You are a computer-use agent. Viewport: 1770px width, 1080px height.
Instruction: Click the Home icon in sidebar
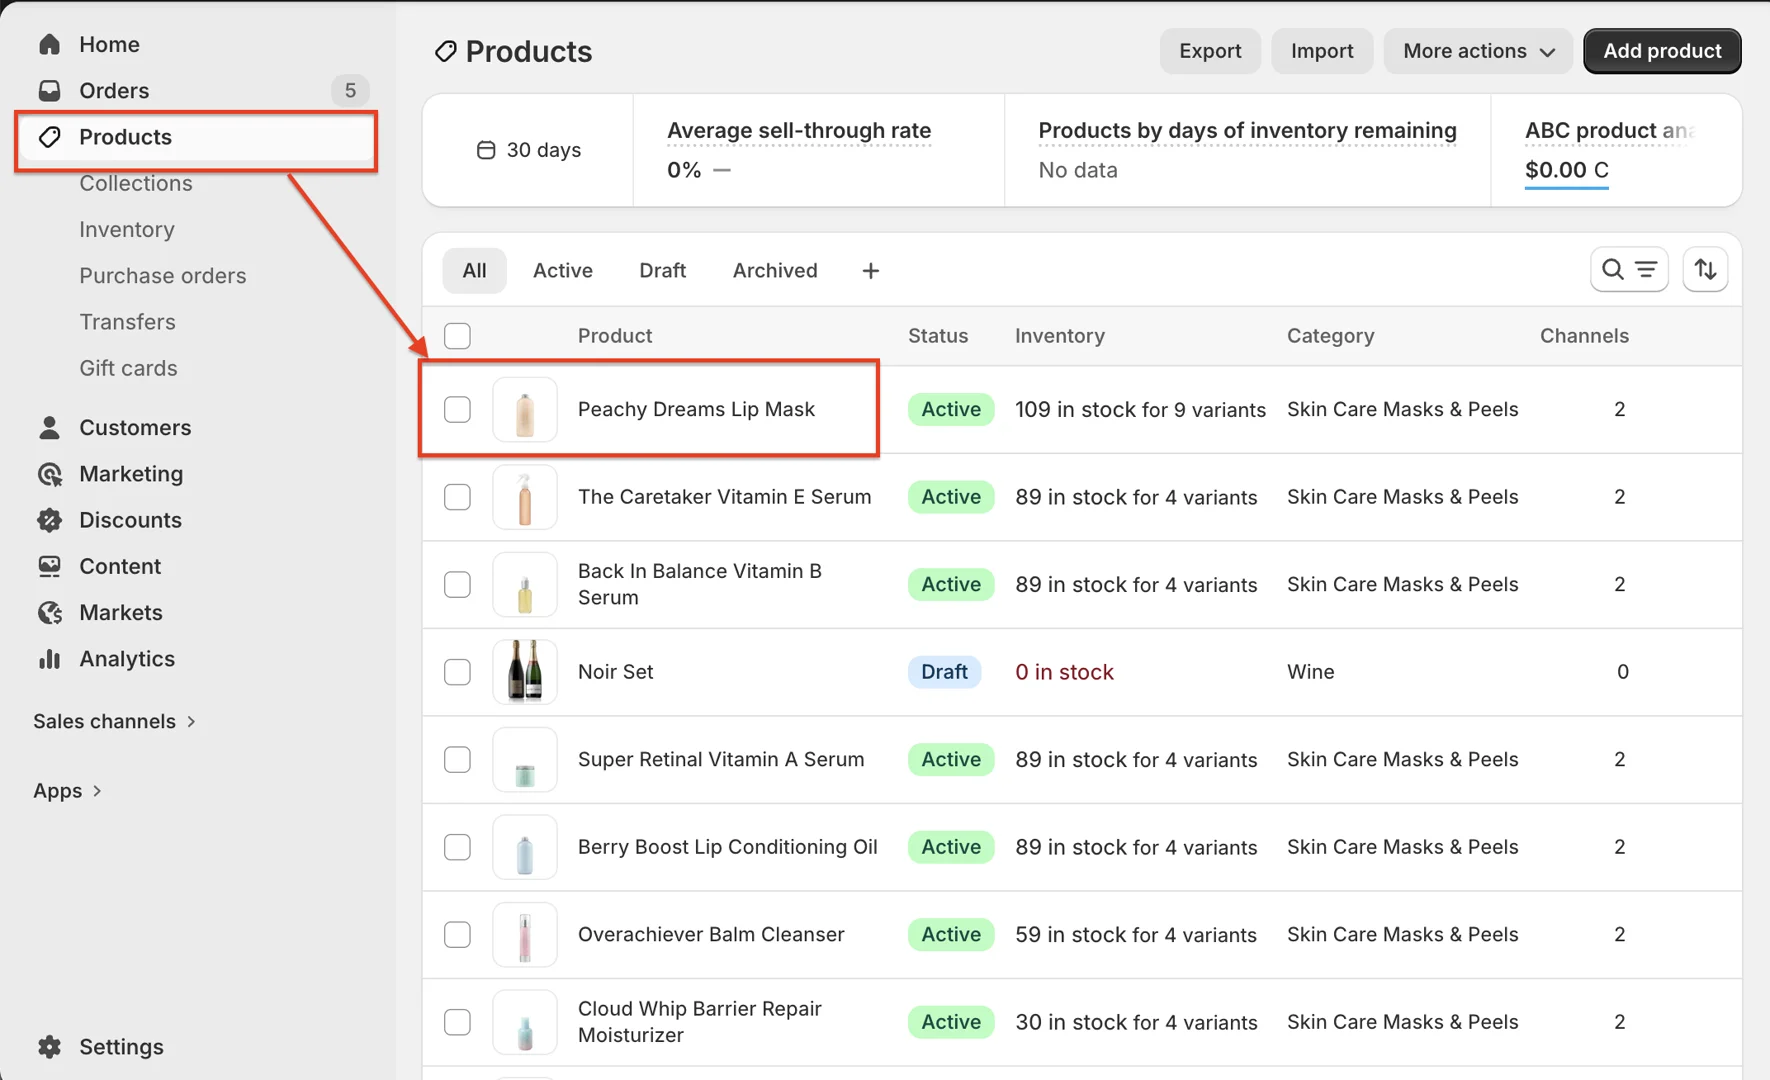click(49, 45)
